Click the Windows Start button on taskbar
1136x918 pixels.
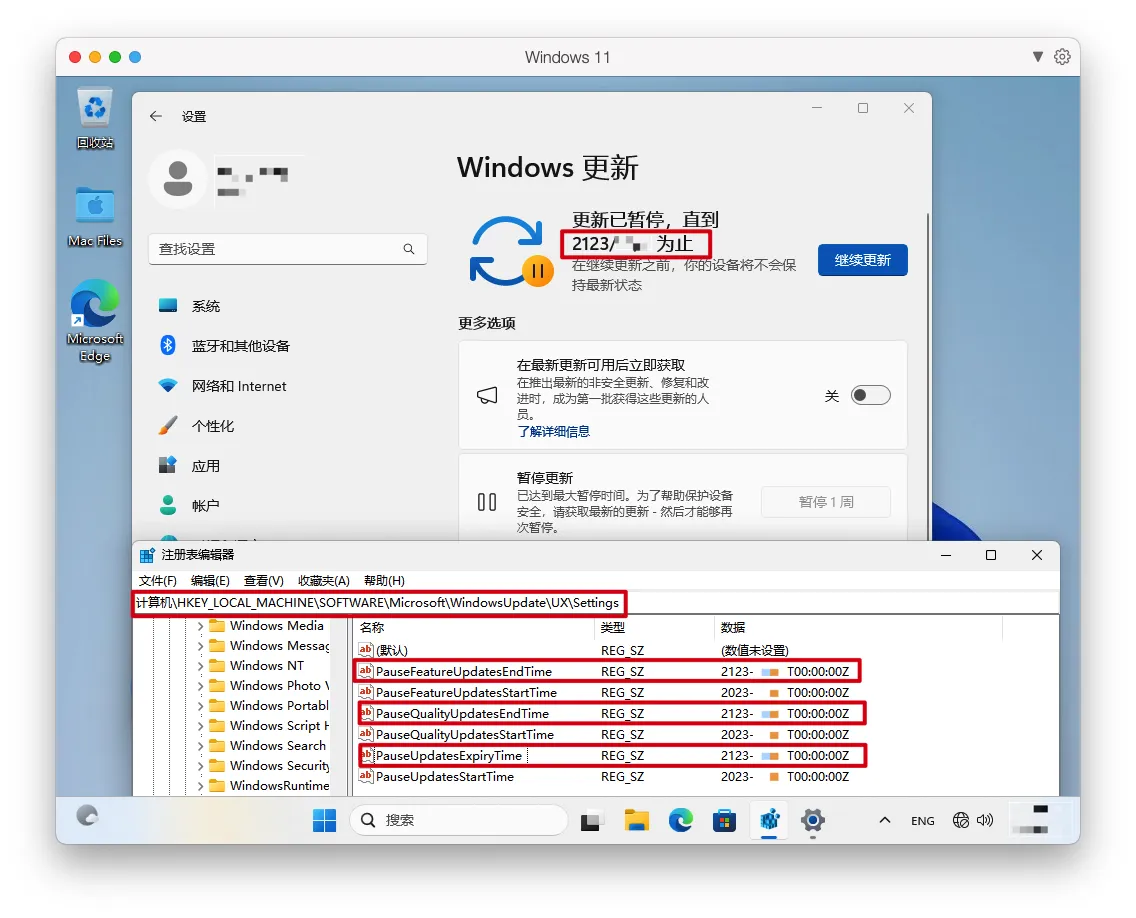coord(324,820)
